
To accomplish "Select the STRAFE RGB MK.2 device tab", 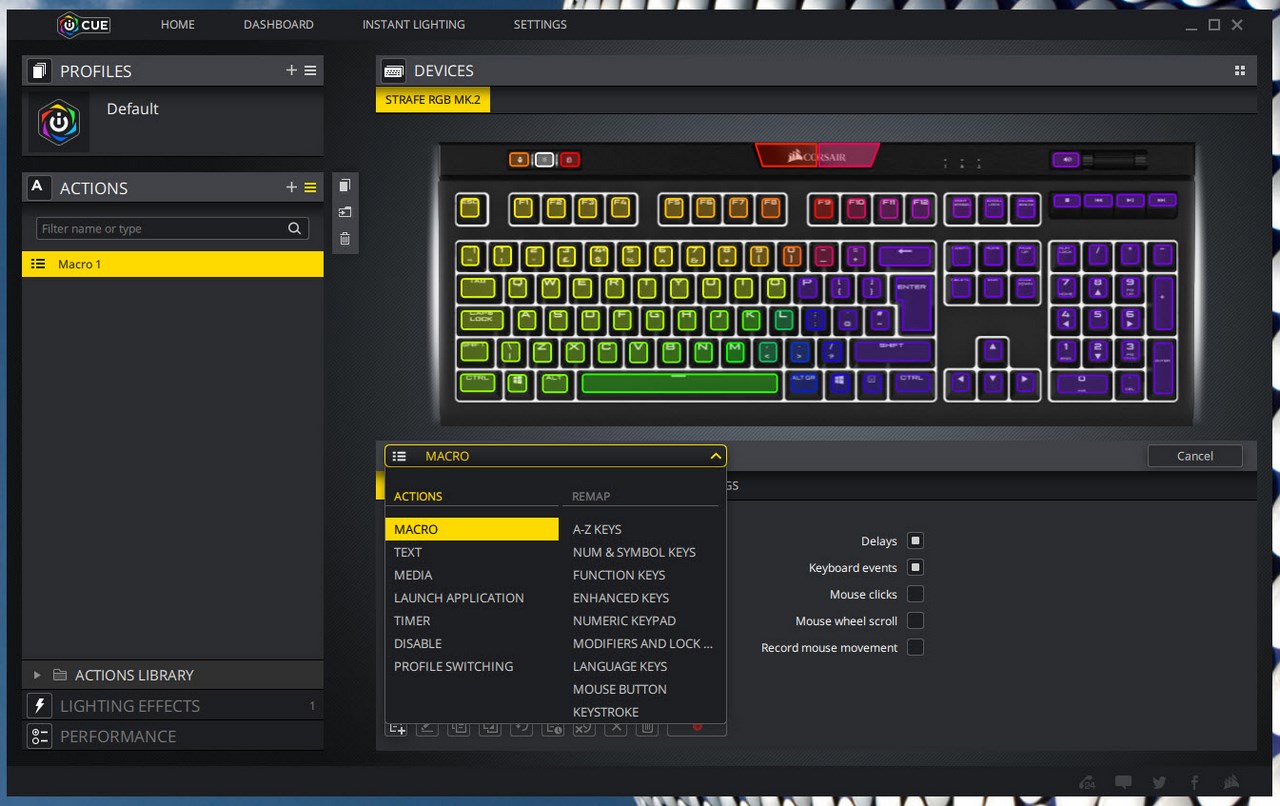I will 433,101.
